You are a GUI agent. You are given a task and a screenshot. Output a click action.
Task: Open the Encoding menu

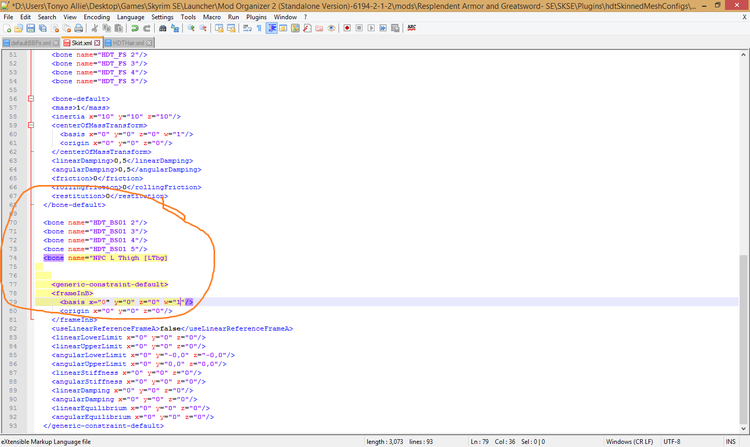[x=97, y=17]
